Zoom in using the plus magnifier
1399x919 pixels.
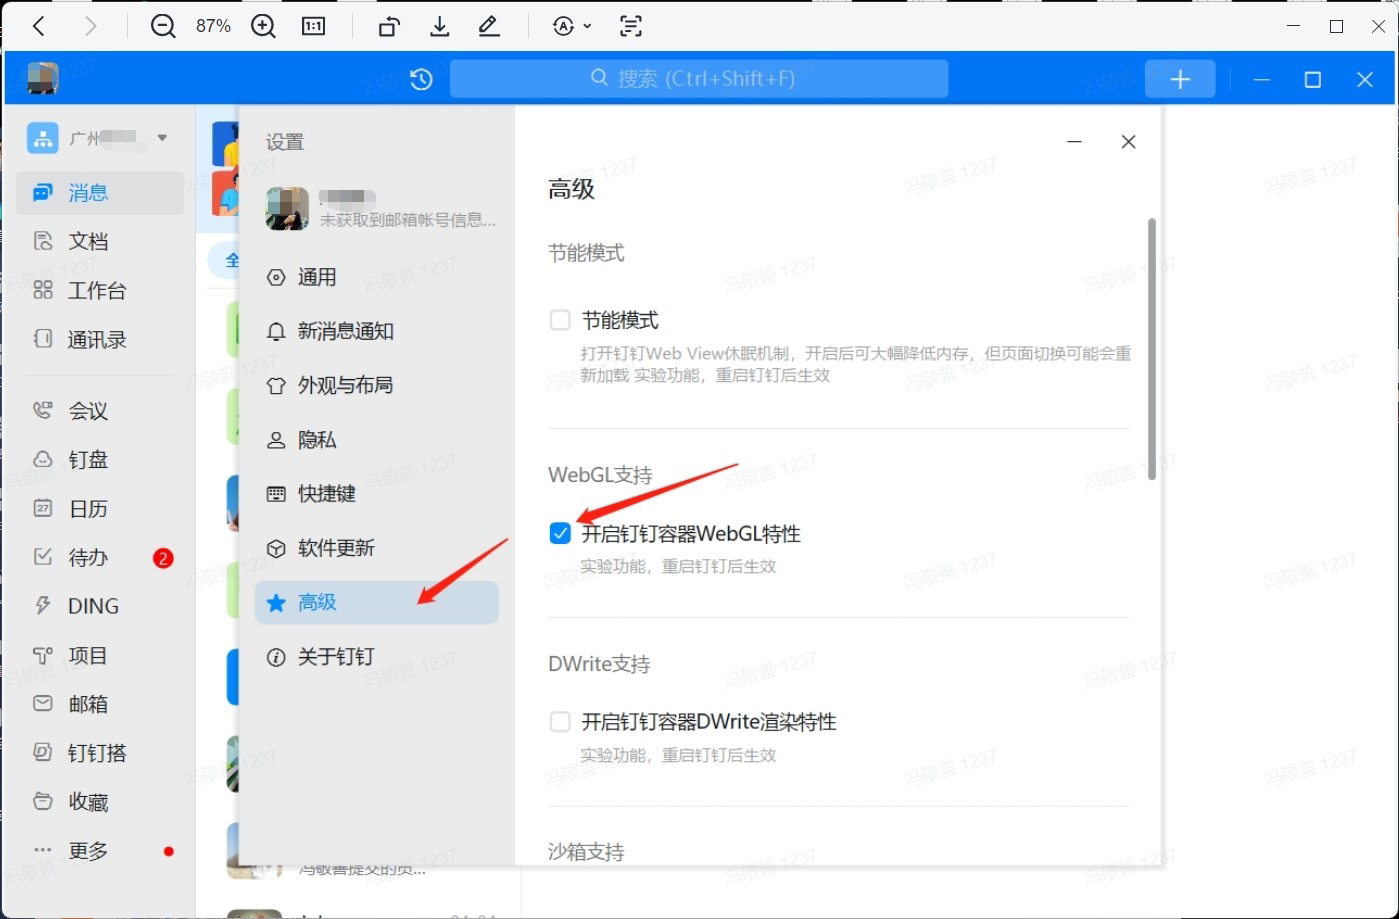(x=263, y=27)
